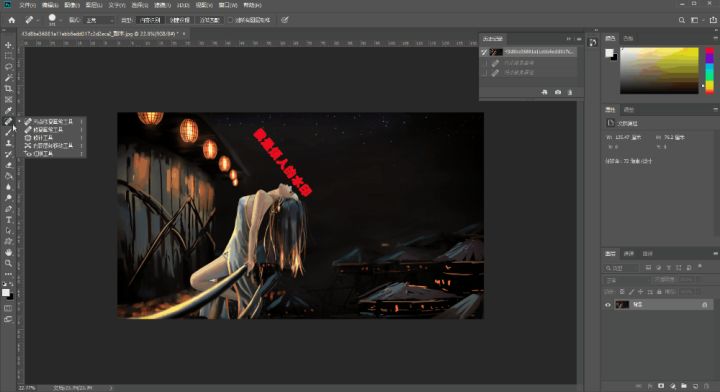Toggle lock transparent pixels in Layers panel

click(x=622, y=291)
